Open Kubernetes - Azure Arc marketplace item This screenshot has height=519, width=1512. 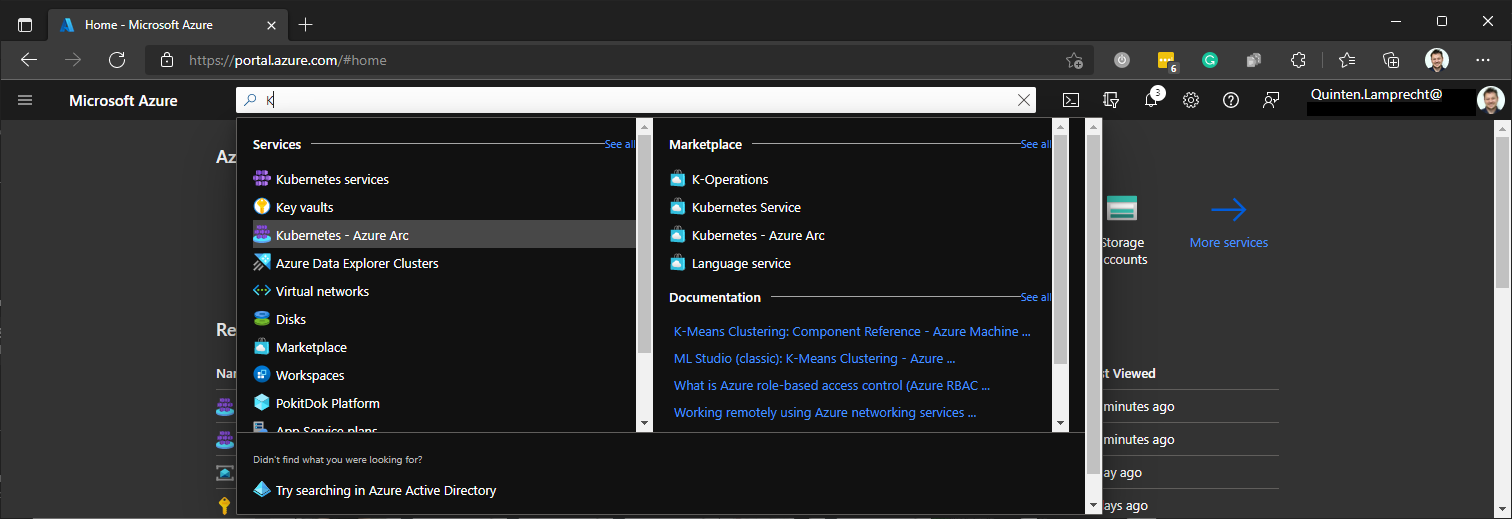[758, 235]
